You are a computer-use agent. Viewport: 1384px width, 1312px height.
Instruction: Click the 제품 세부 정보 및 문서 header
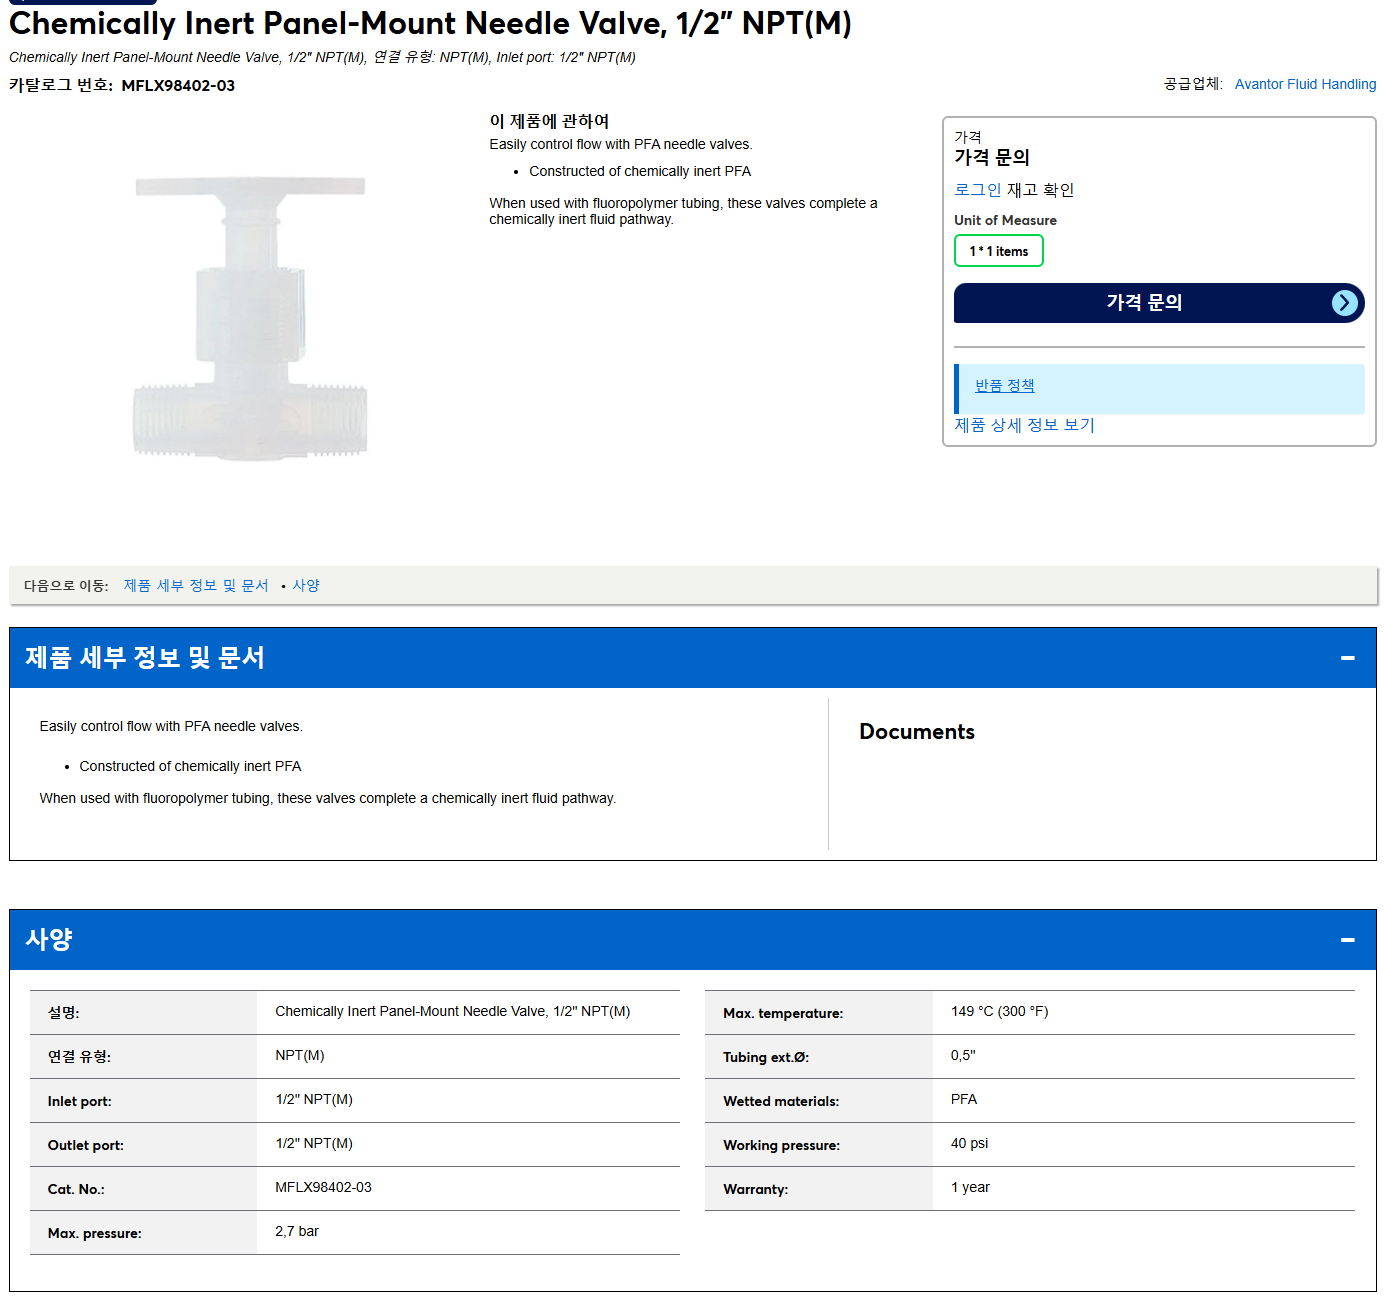[x=692, y=658]
